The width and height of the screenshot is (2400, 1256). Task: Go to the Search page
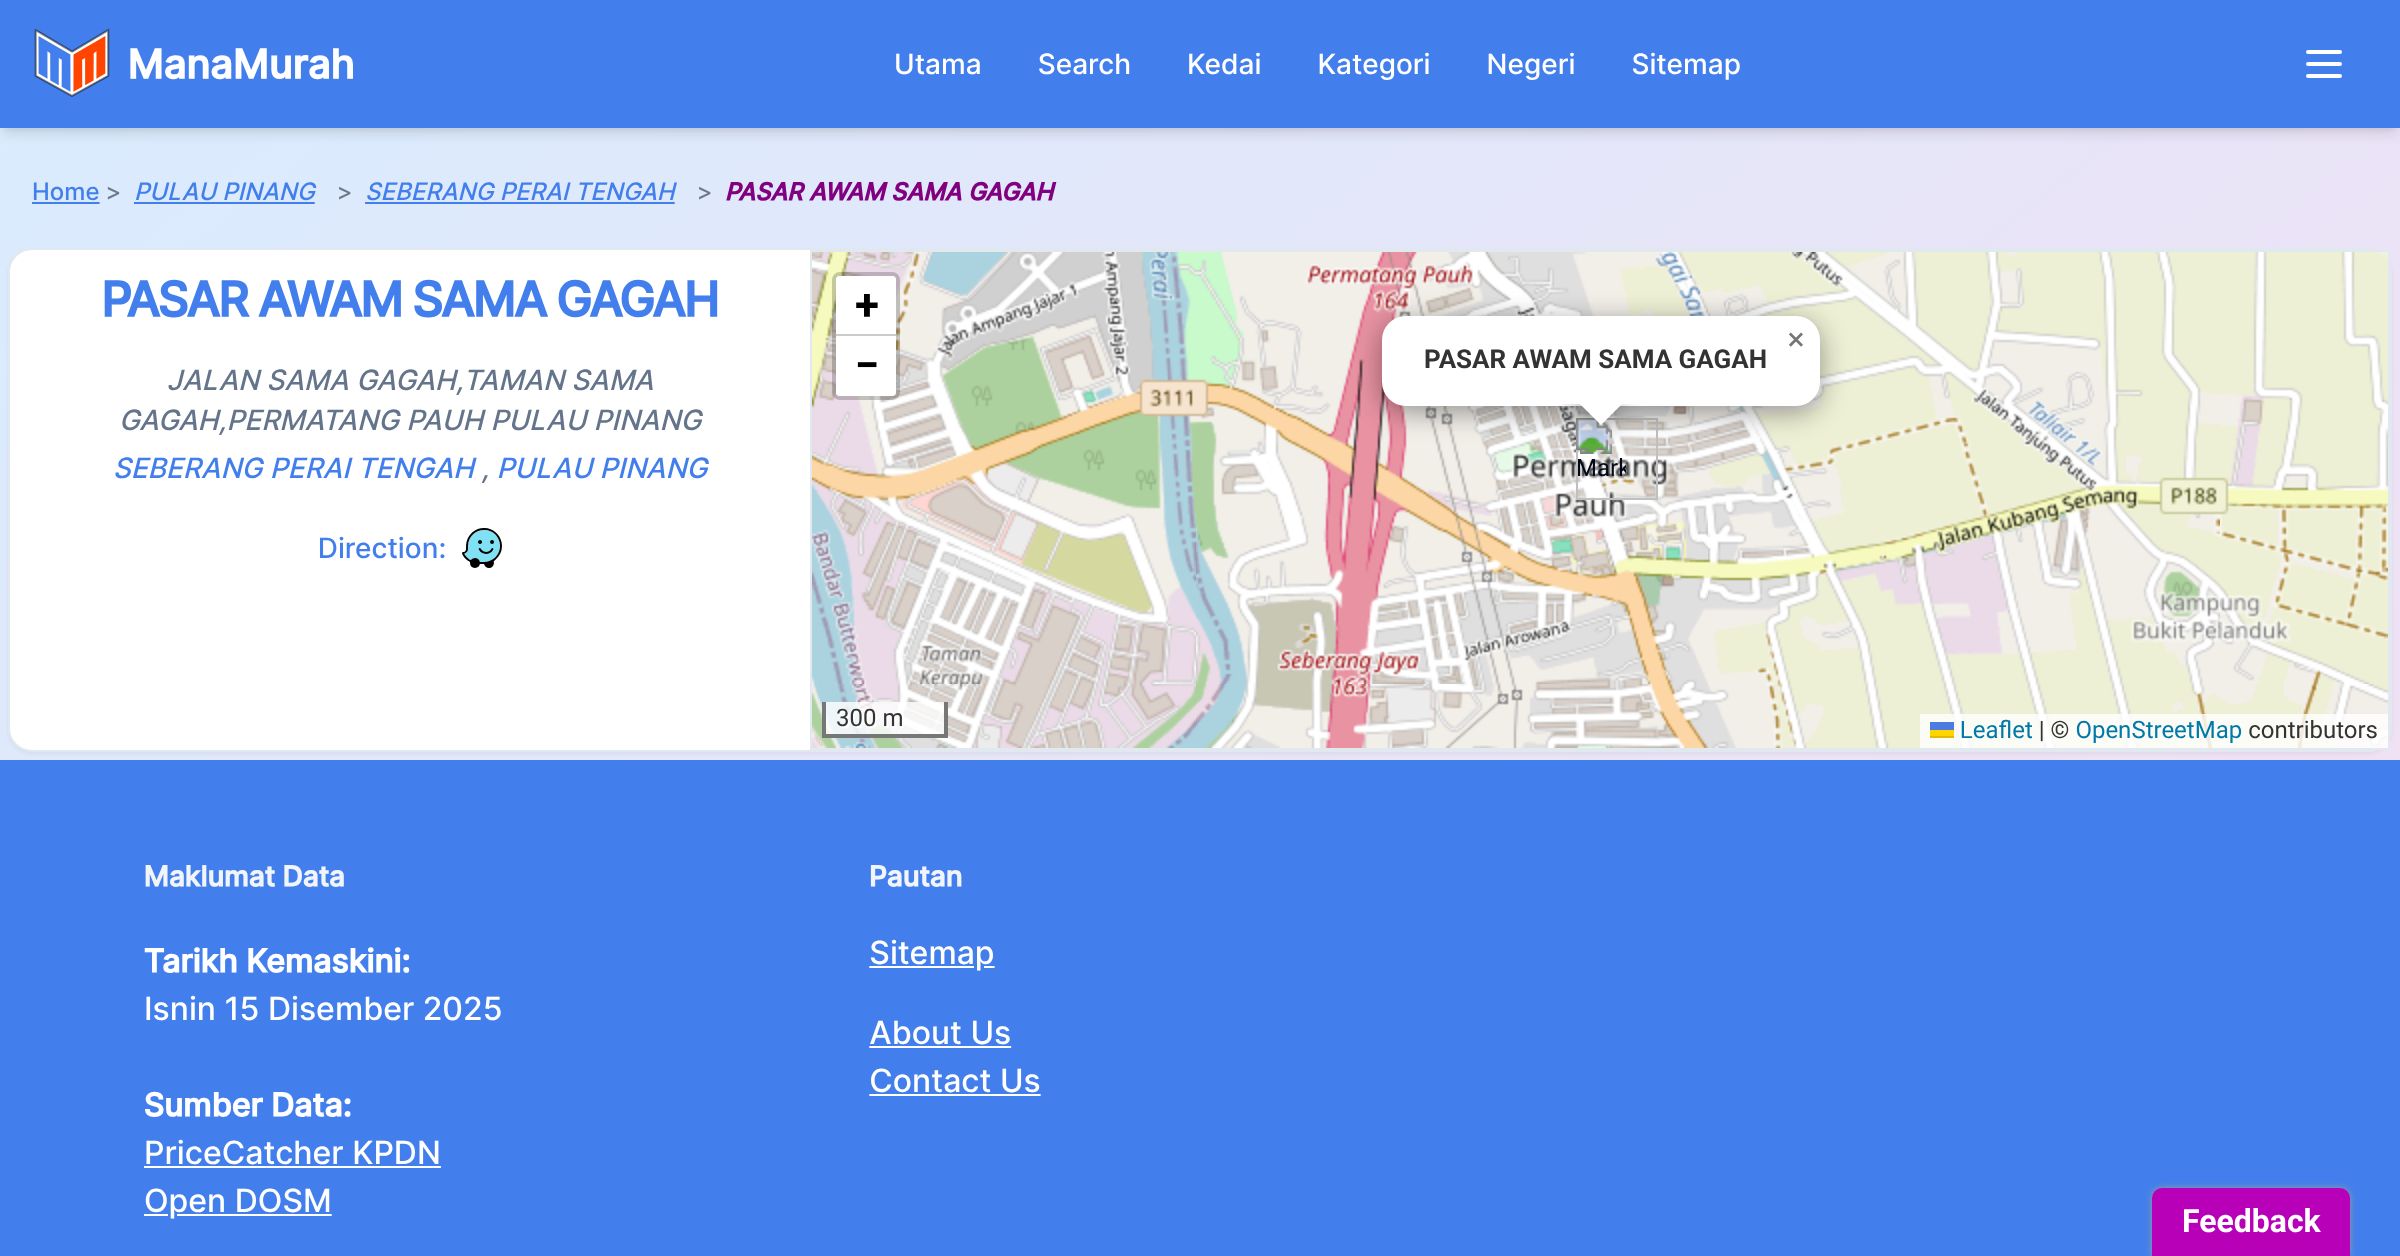1083,64
